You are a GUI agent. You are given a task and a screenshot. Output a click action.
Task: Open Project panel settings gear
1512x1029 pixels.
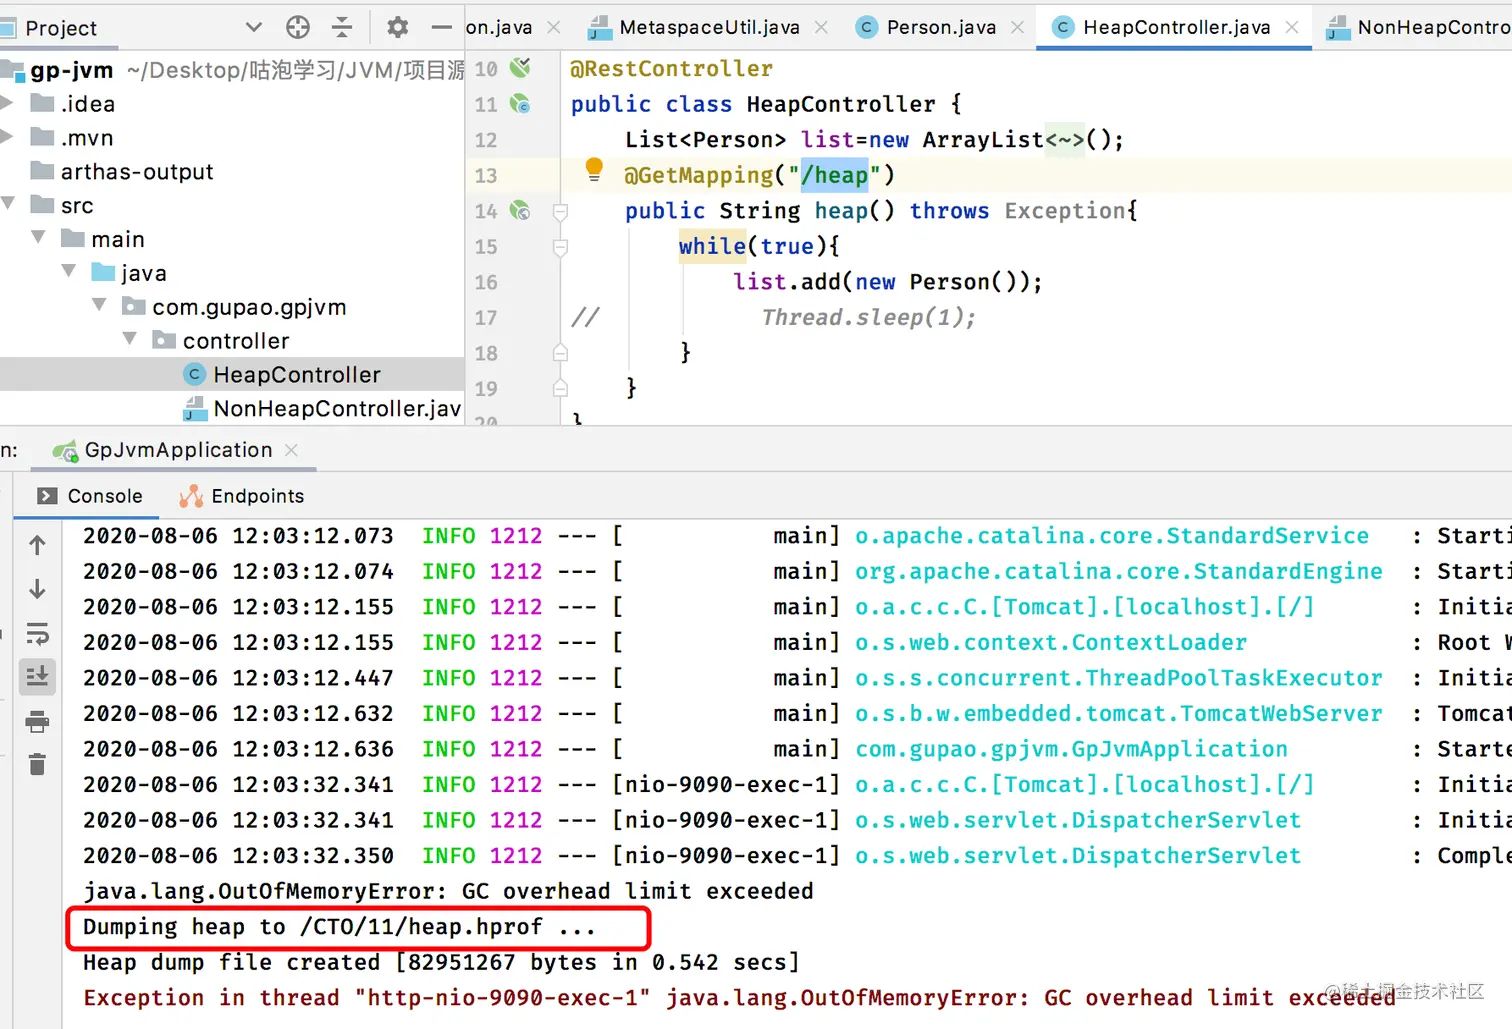coord(397,27)
